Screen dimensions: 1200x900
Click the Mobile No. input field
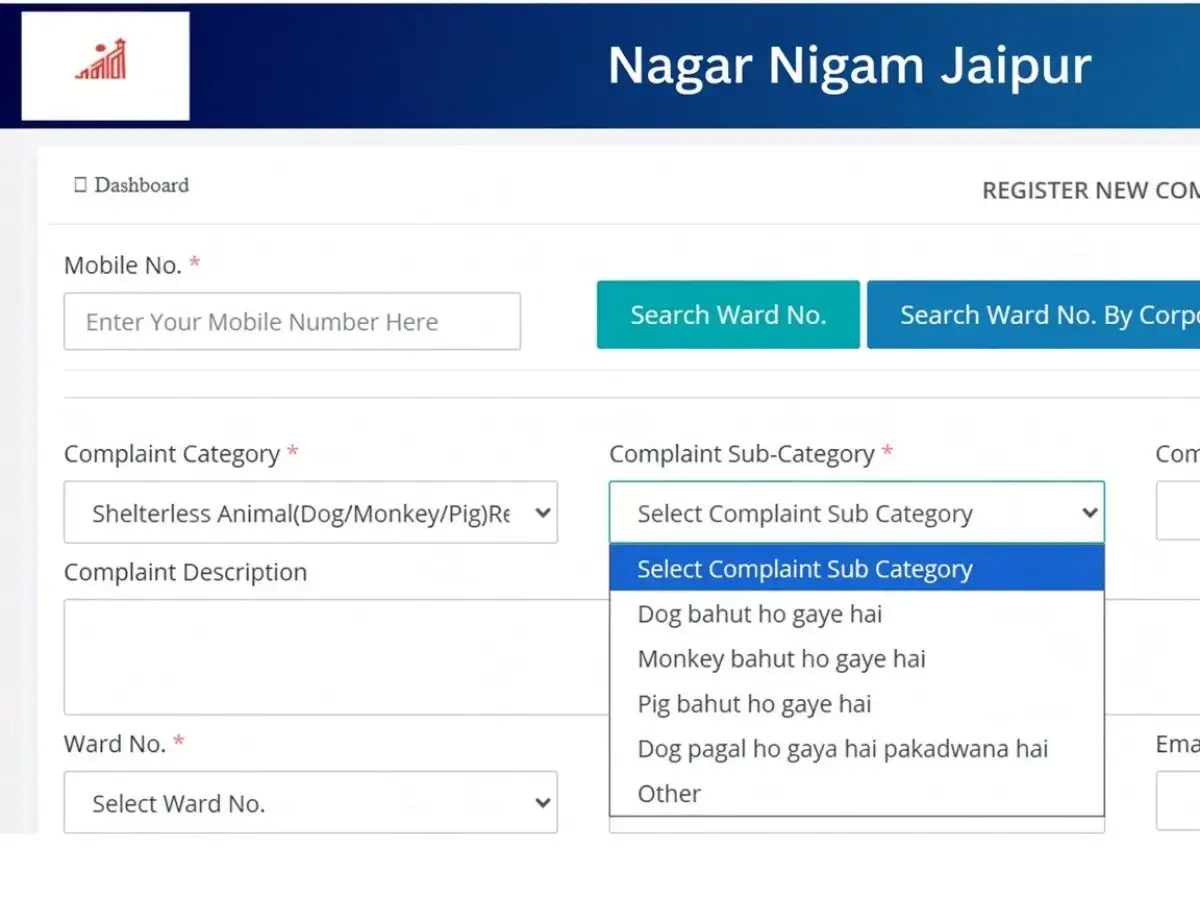coord(292,321)
